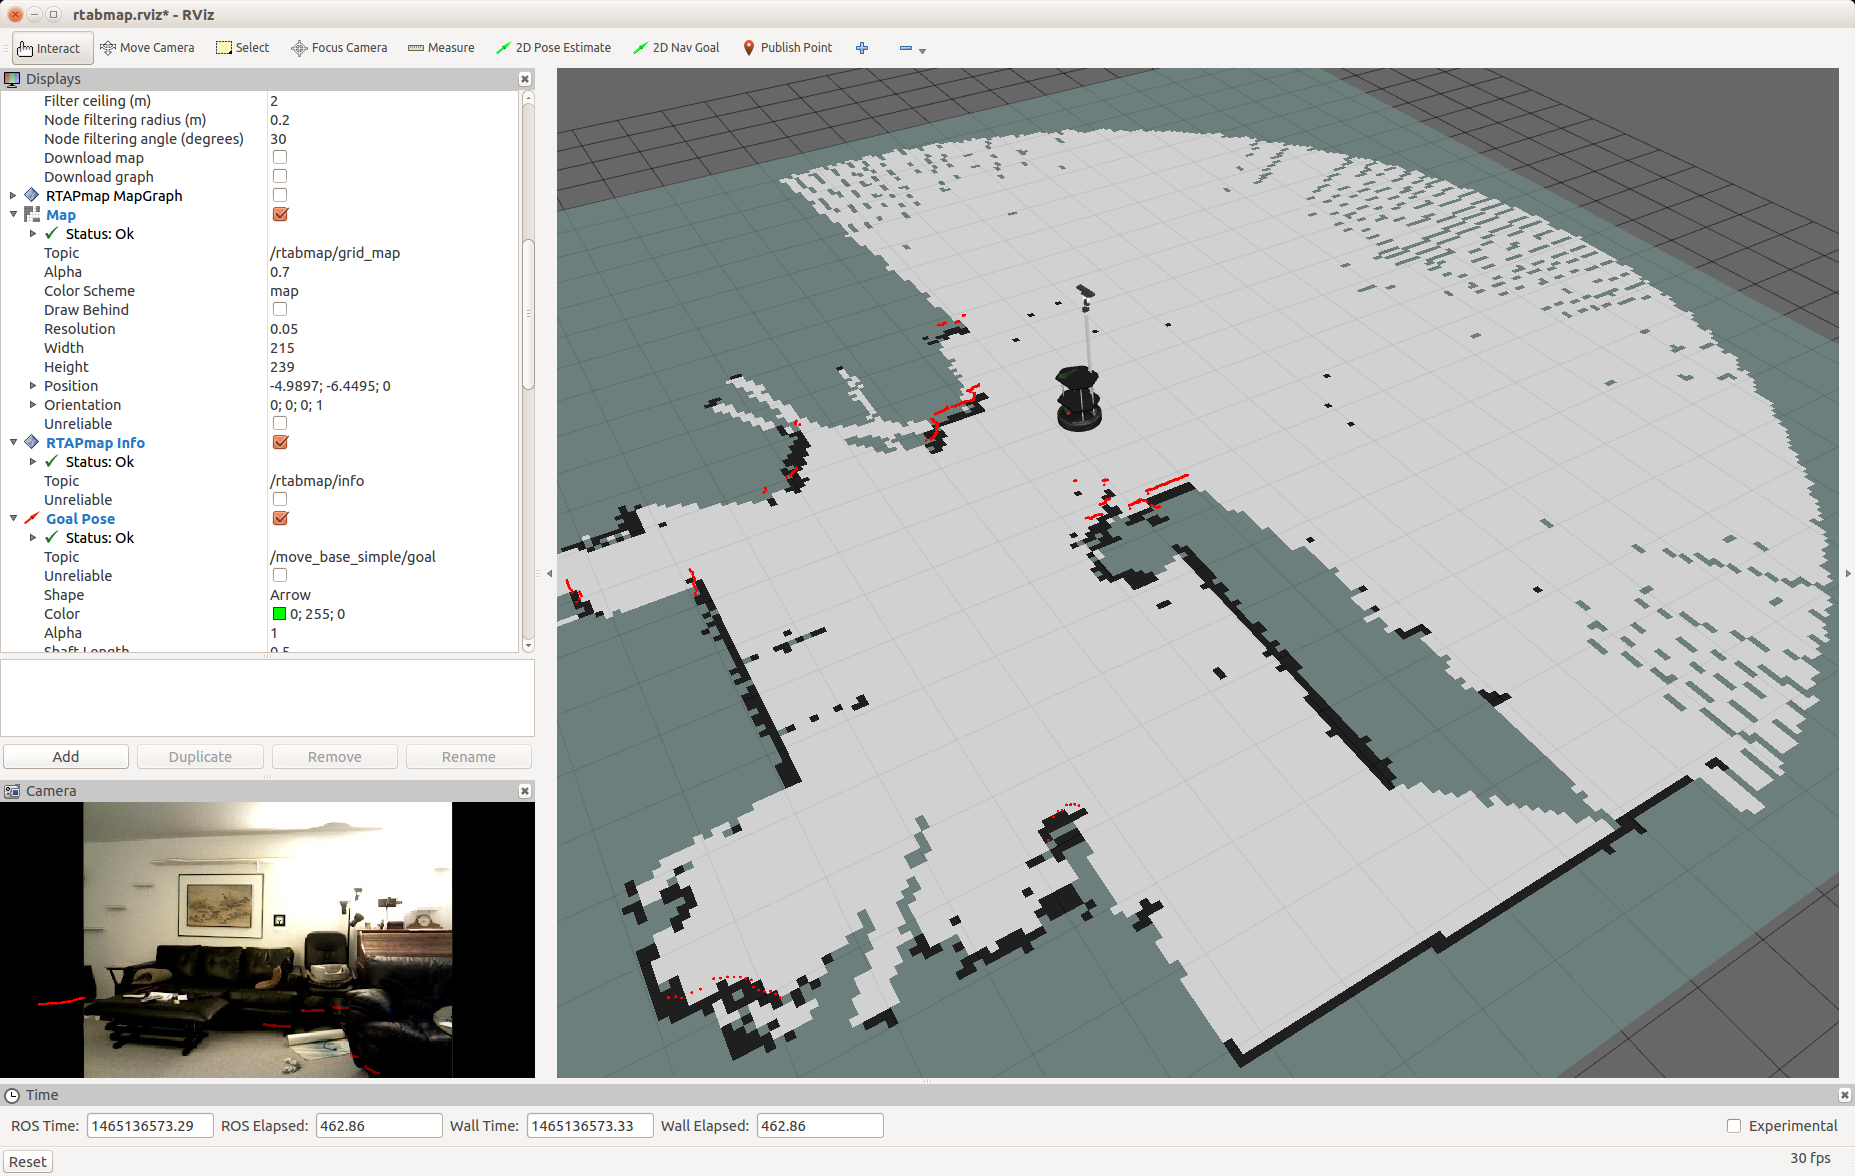
Task: Collapse the Goal Pose tree
Action: point(13,519)
